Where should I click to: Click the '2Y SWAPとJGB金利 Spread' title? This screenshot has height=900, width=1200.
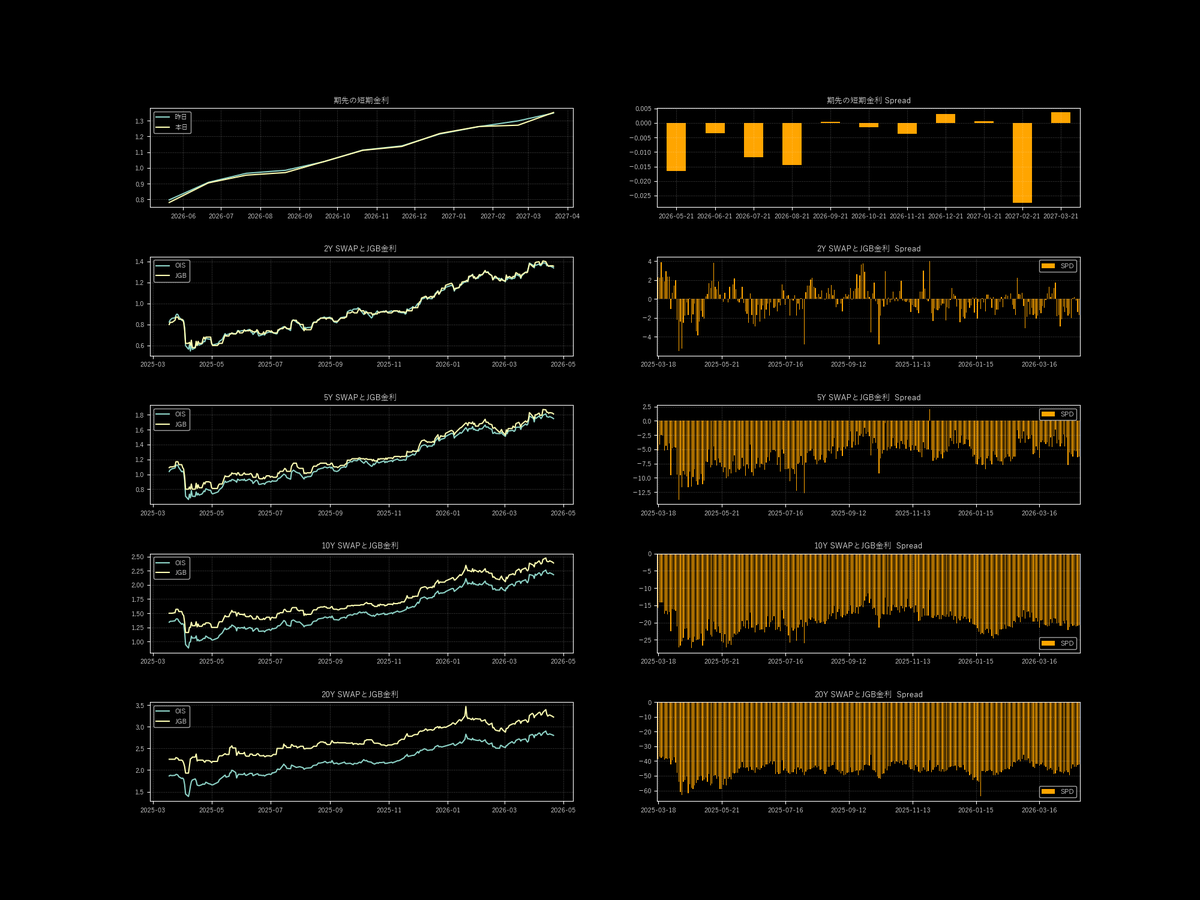(869, 248)
